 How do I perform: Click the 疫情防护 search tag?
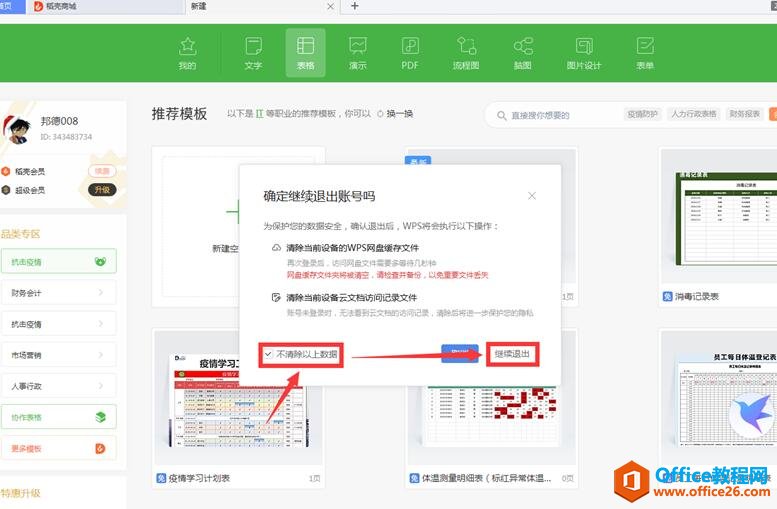coord(642,114)
